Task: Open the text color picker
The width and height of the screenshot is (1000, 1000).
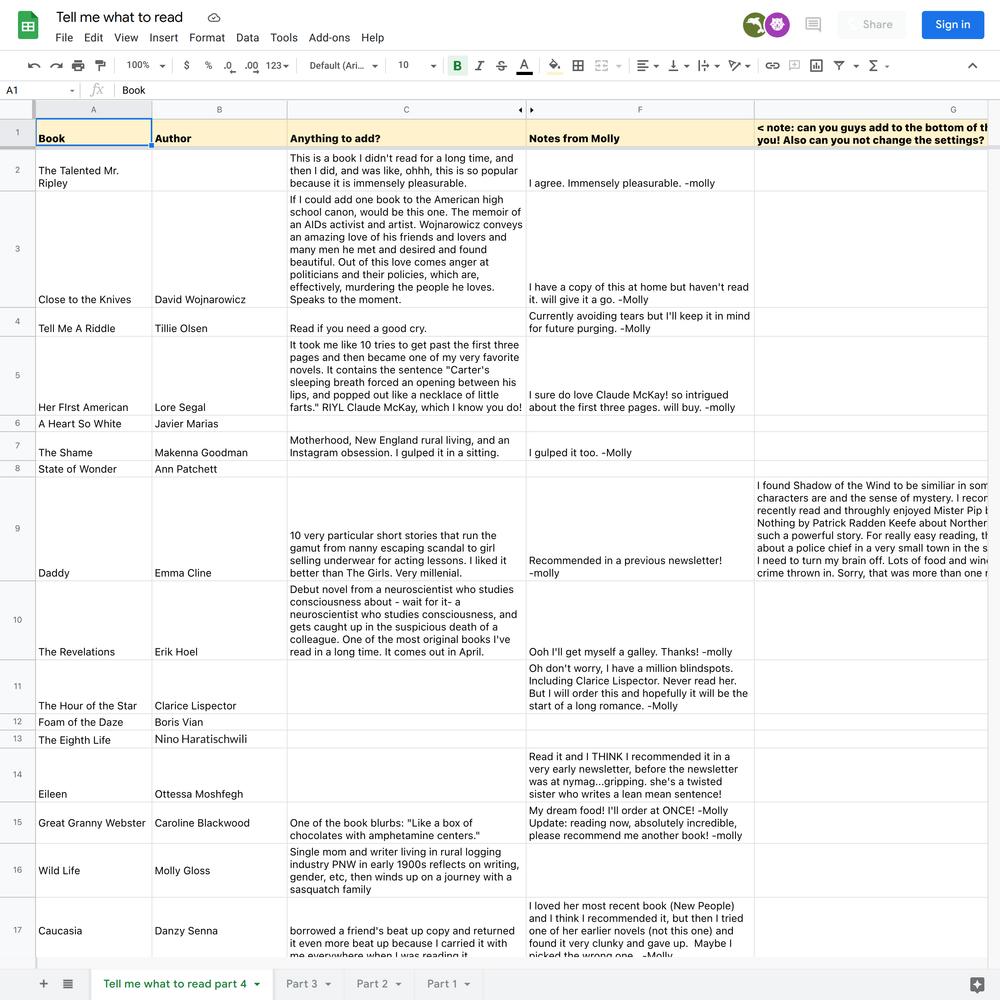Action: tap(524, 66)
